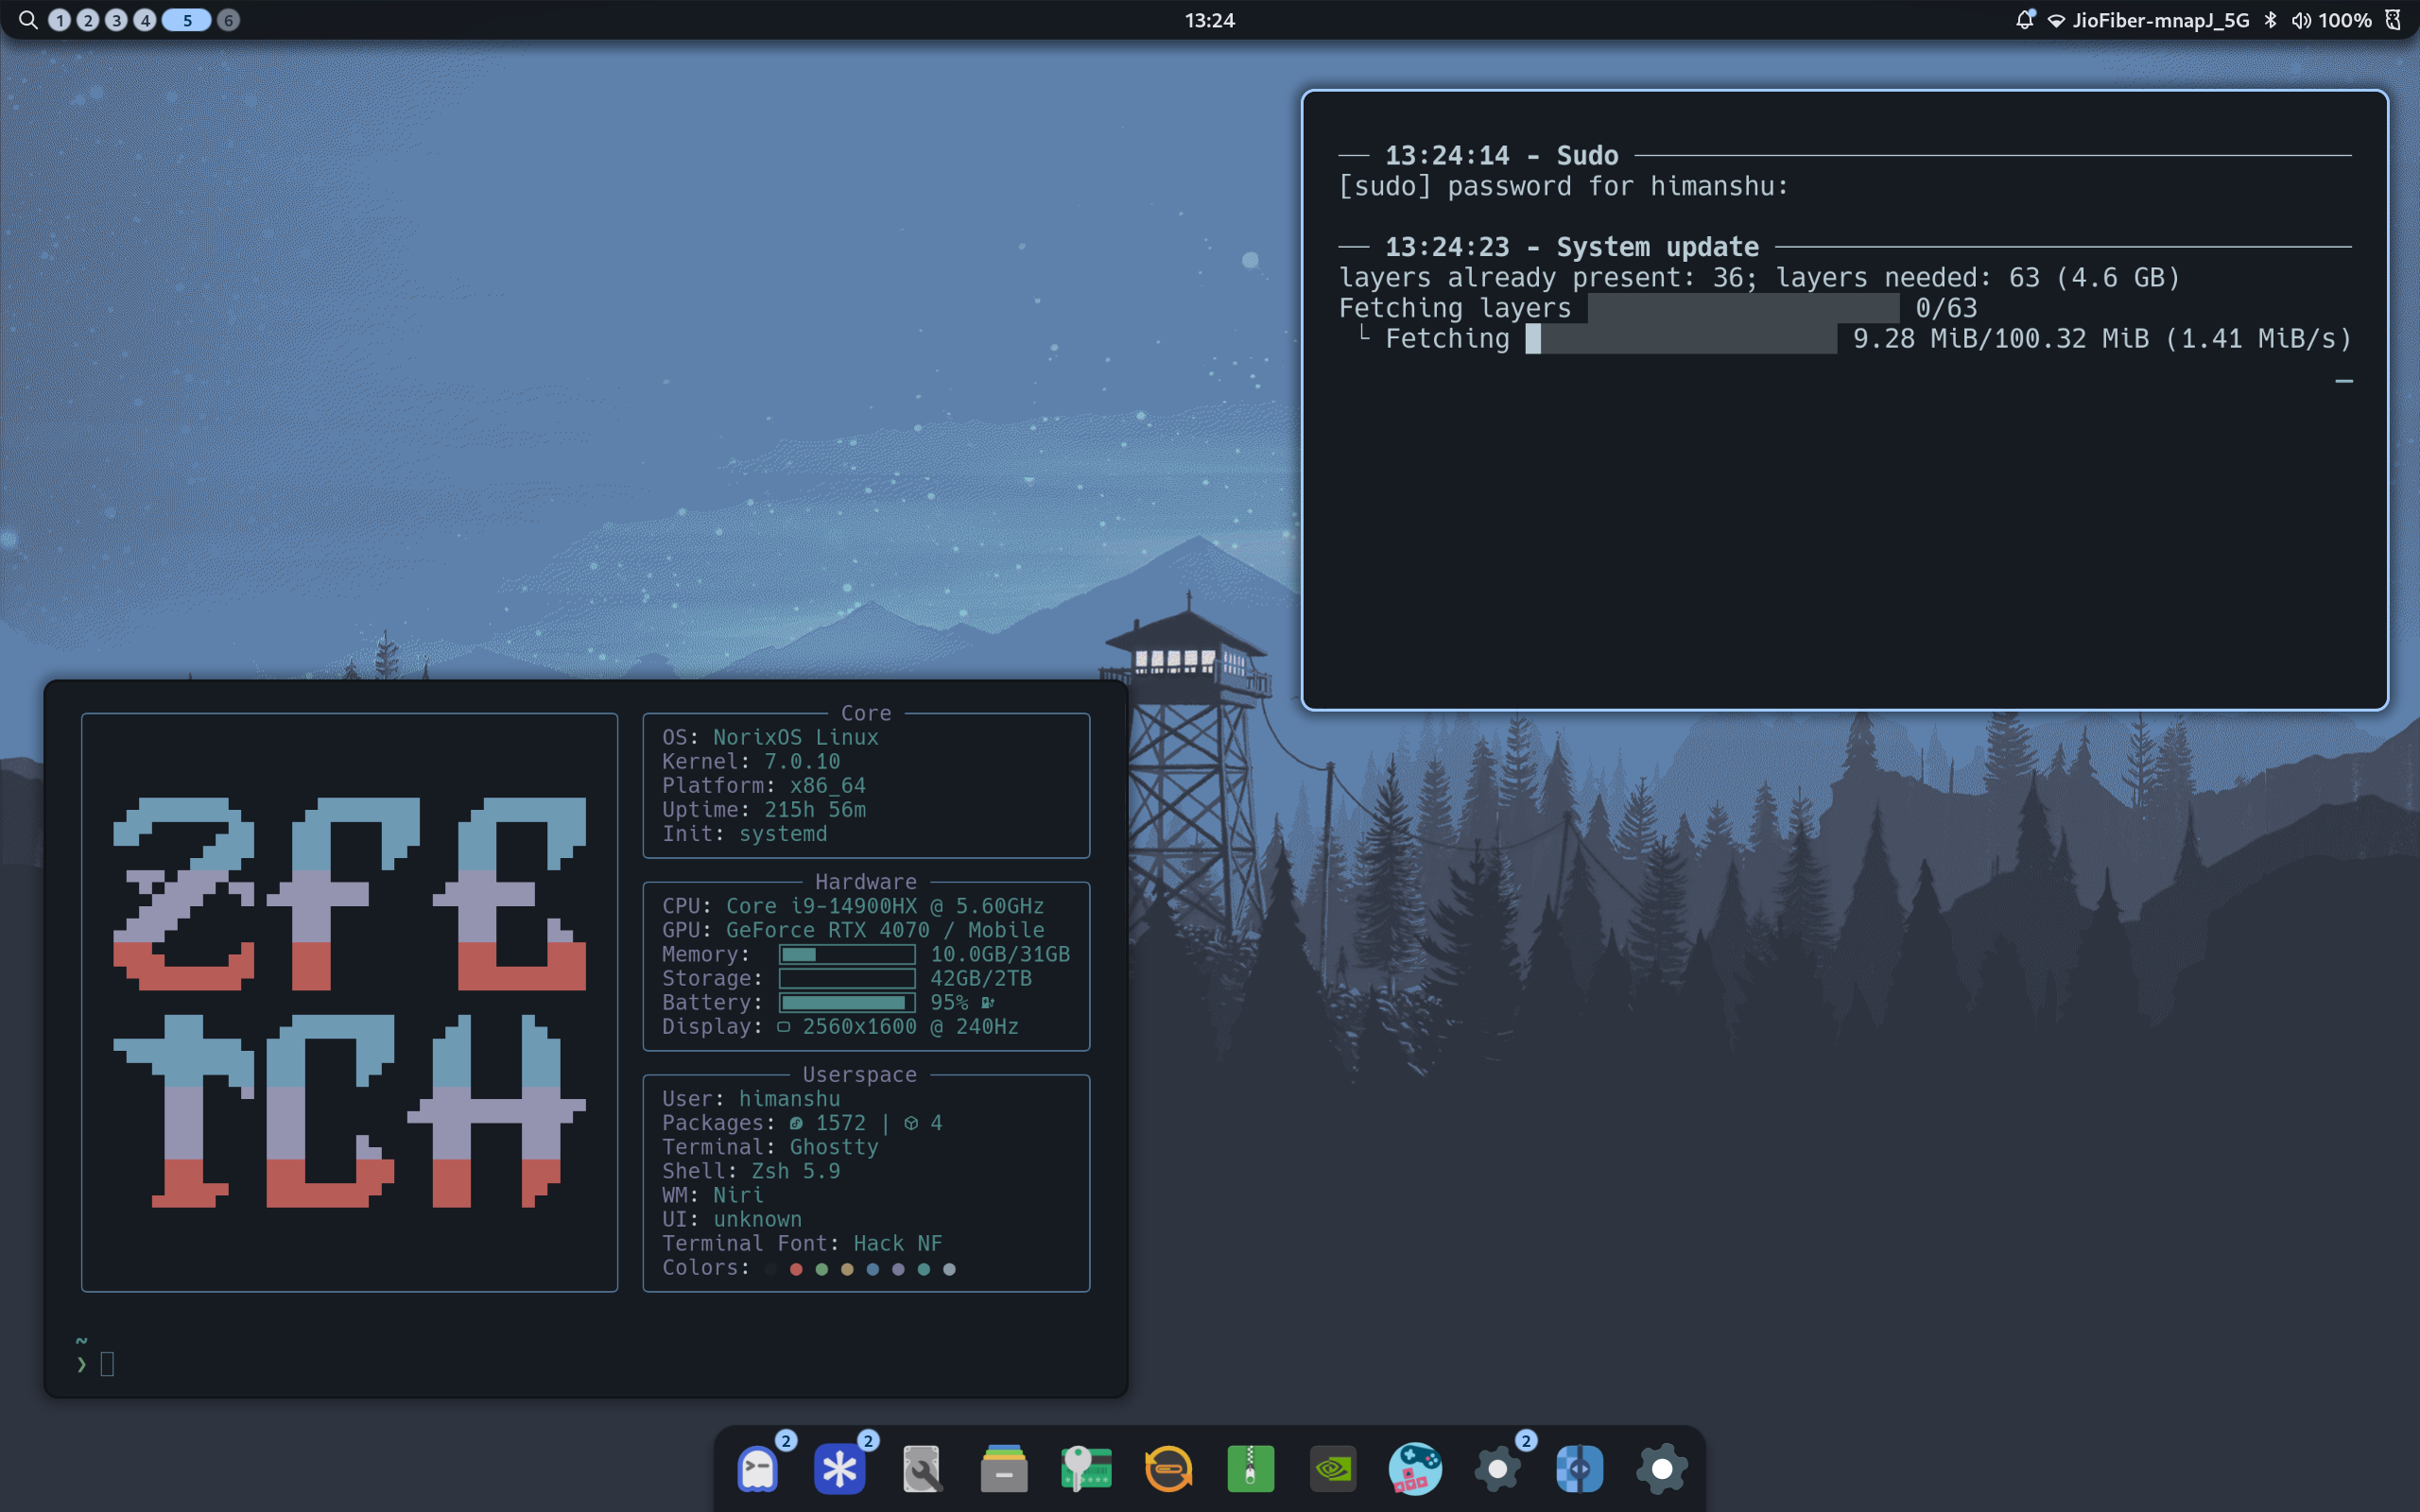Click the "13:24:23 - System update" heading
Screen dimensions: 2420x1512
[x=1571, y=247]
